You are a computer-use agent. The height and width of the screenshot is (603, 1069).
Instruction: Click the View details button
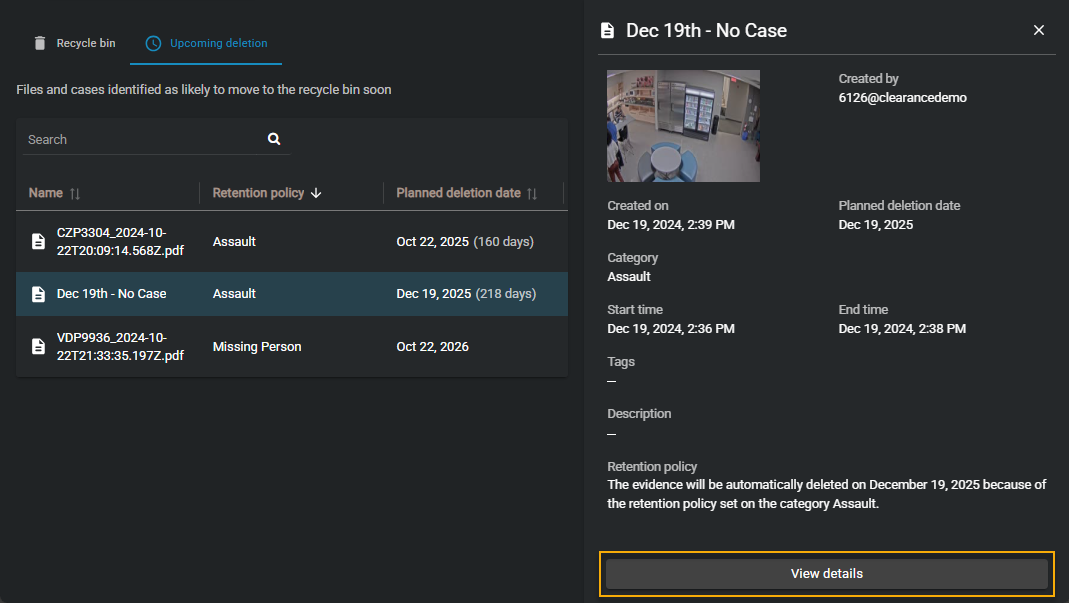826,574
